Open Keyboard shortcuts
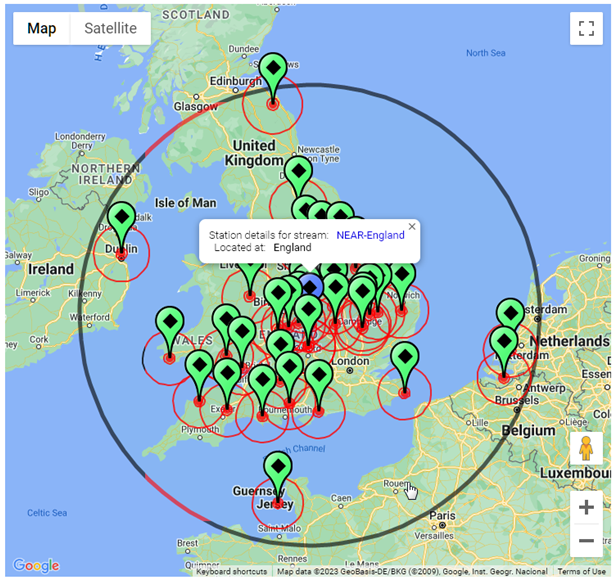Image resolution: width=615 pixels, height=580 pixels. [231, 571]
